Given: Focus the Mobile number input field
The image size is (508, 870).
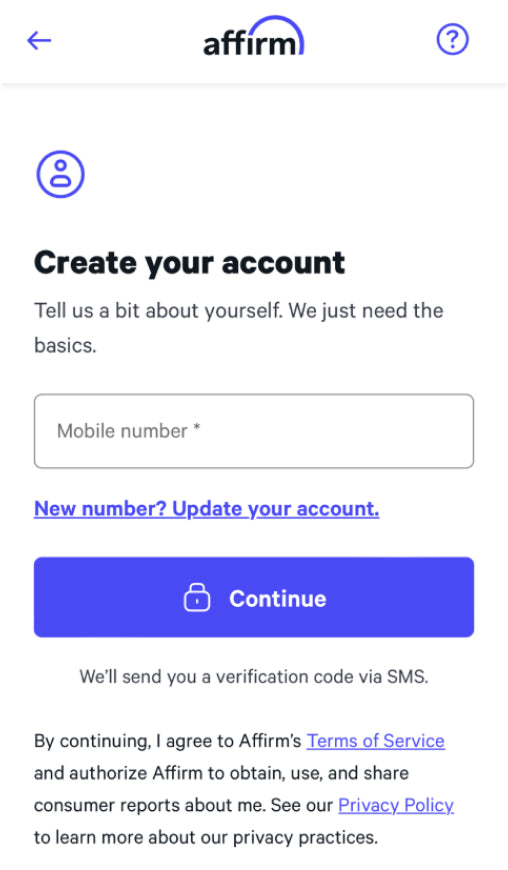Looking at the screenshot, I should (254, 431).
